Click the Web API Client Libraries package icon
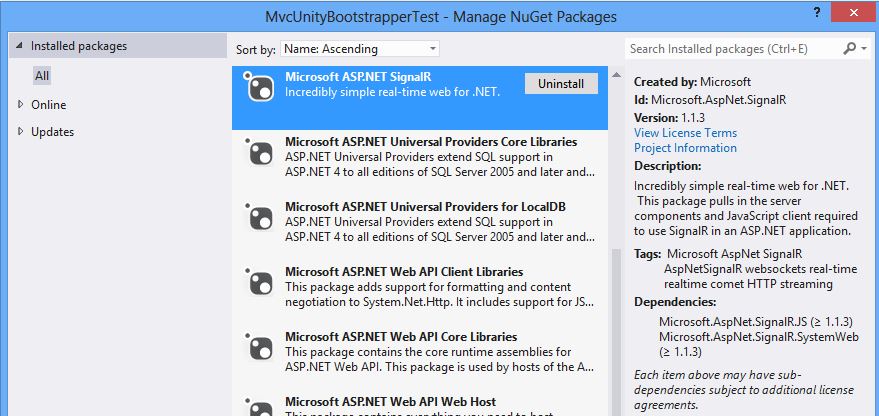Screen dimensions: 879x416 pyautogui.click(x=260, y=283)
